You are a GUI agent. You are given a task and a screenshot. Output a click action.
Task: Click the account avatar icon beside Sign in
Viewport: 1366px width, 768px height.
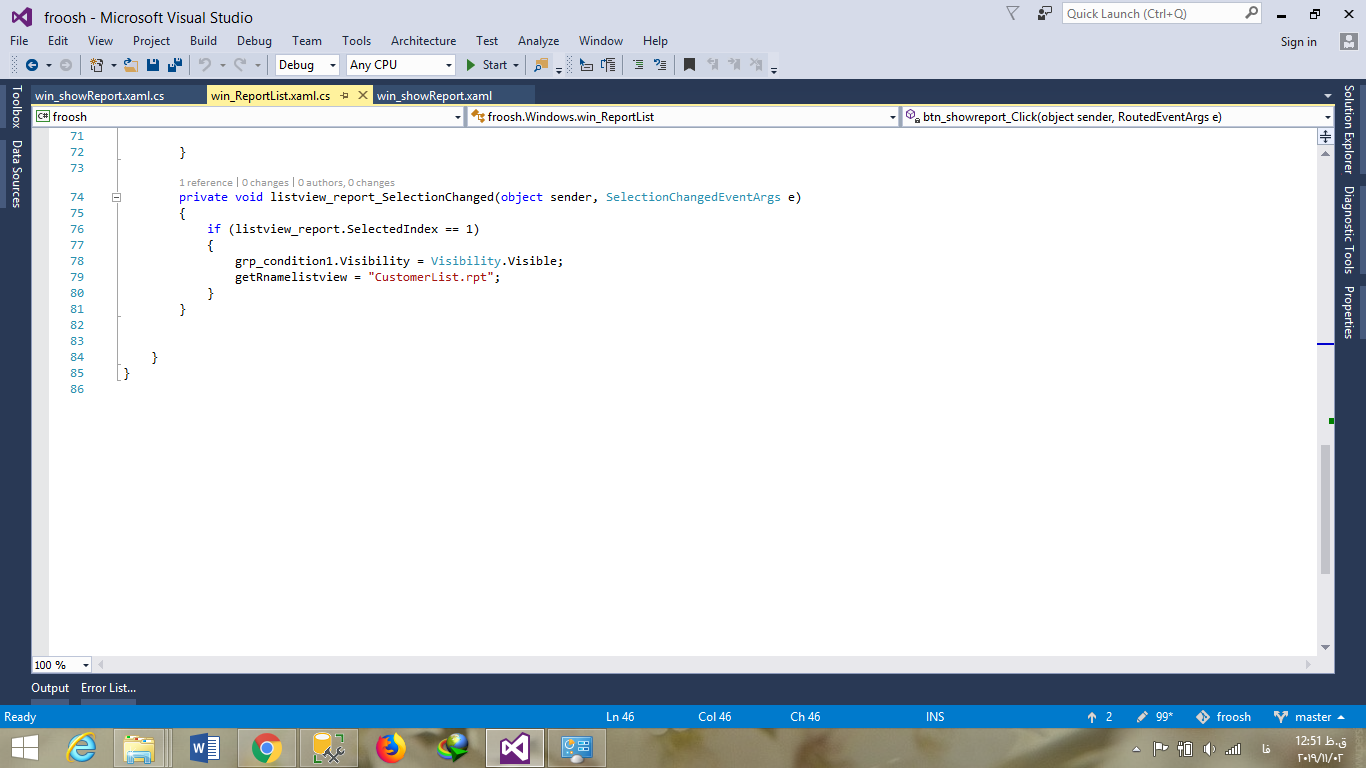pos(1348,41)
